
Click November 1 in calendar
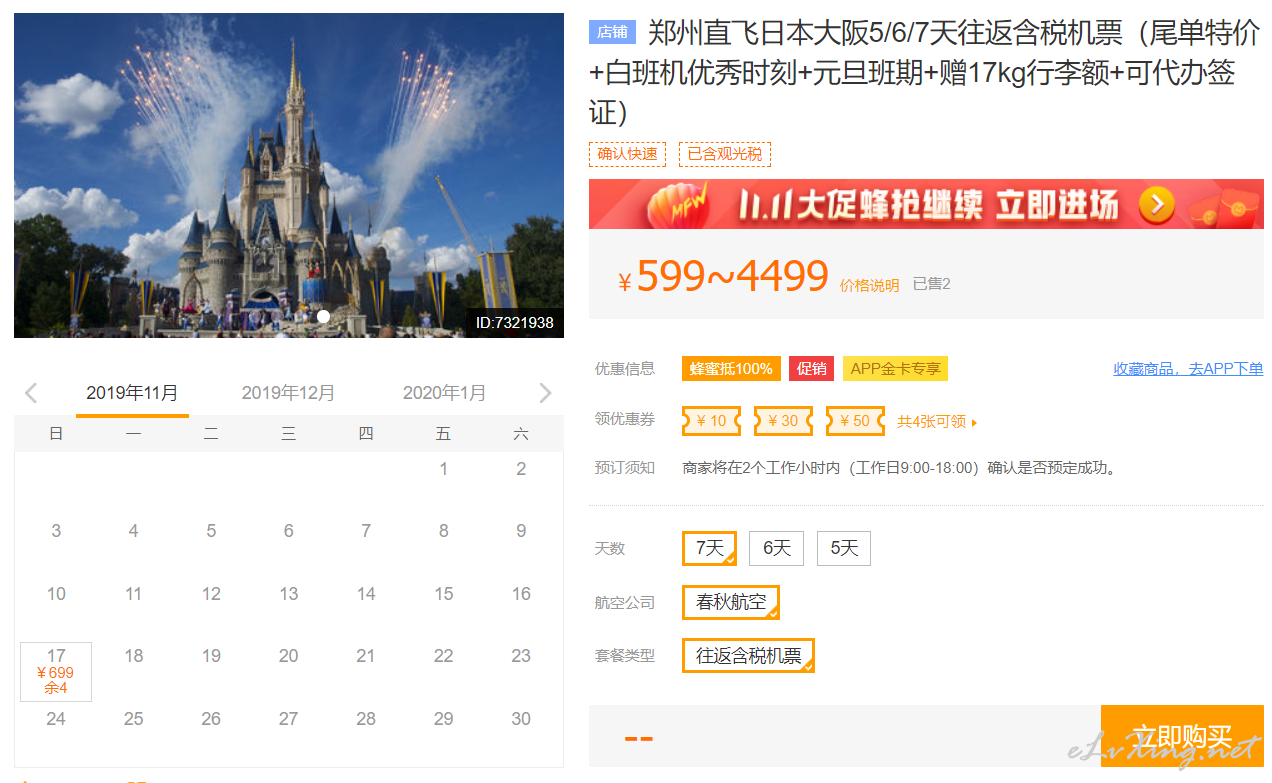(444, 469)
